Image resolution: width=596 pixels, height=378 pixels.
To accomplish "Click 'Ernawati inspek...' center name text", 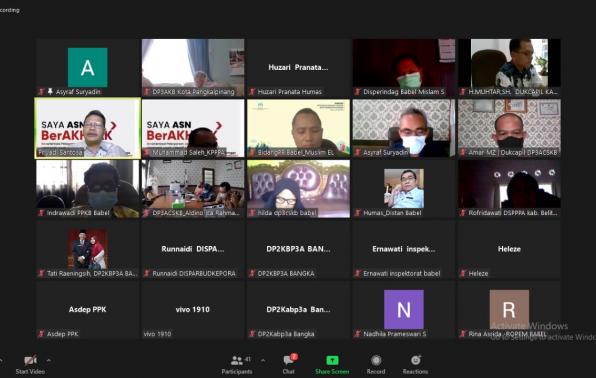I will point(404,249).
